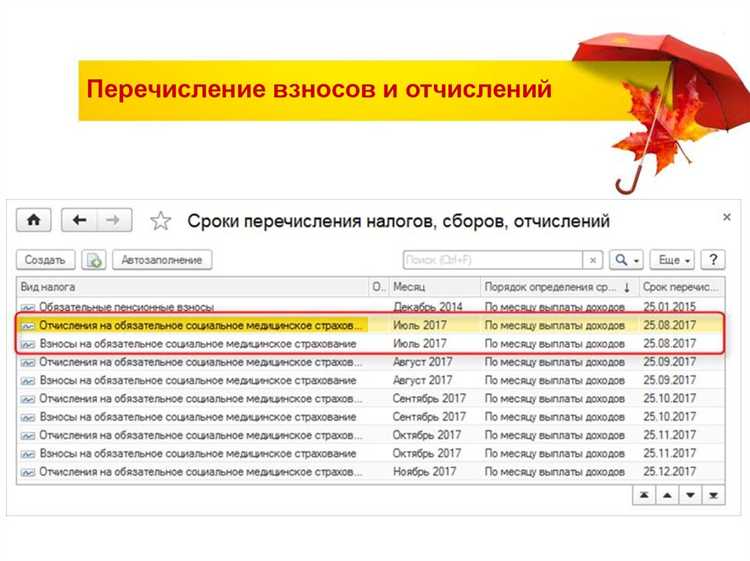Click into the Поиск (Ctrl+F) search field
Screen dimensions: 750x561
[493, 260]
